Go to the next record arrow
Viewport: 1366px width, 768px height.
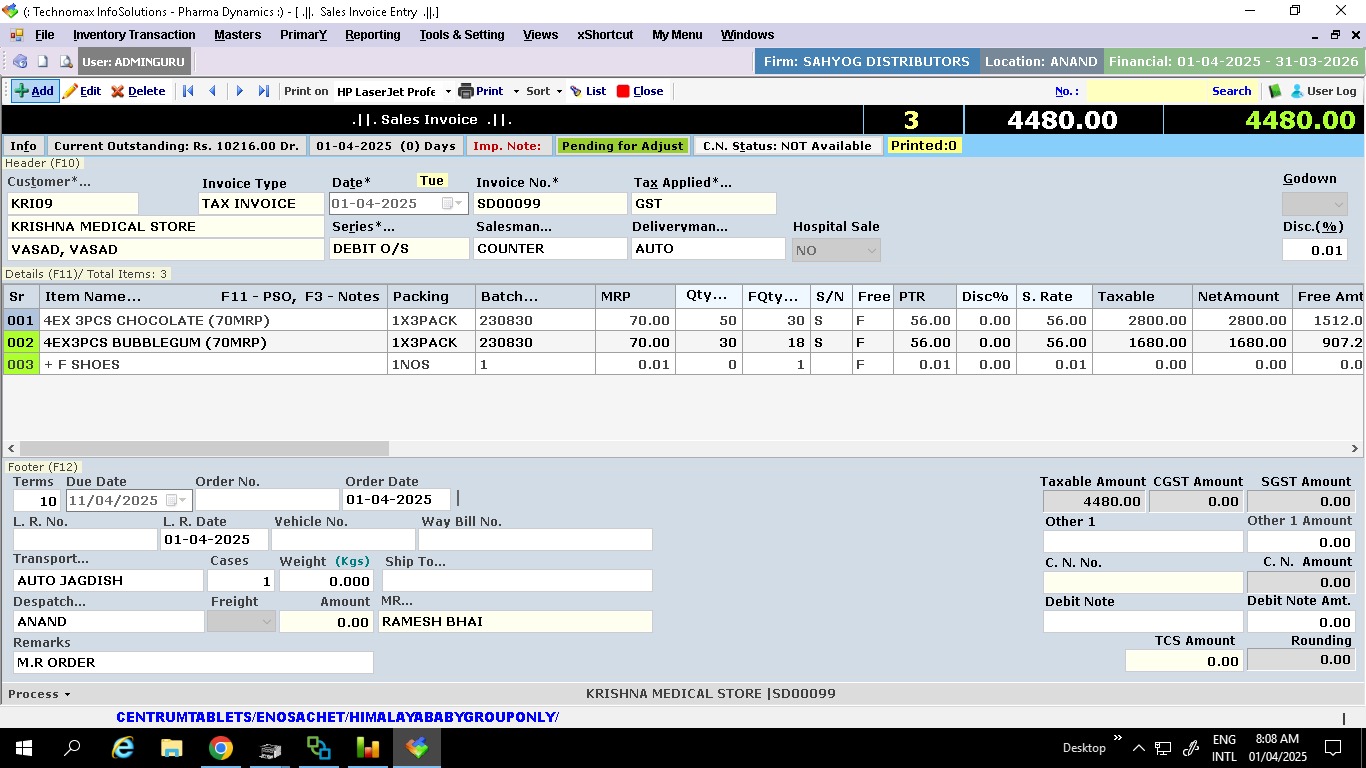click(239, 91)
